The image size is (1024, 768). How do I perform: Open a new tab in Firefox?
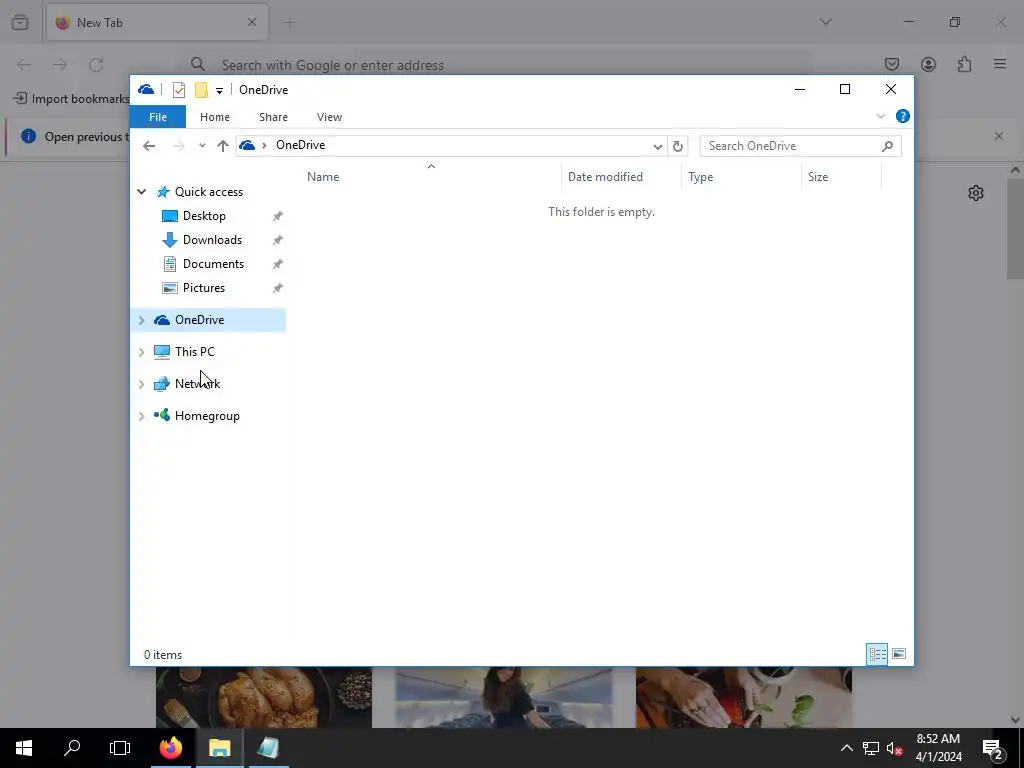coord(289,23)
